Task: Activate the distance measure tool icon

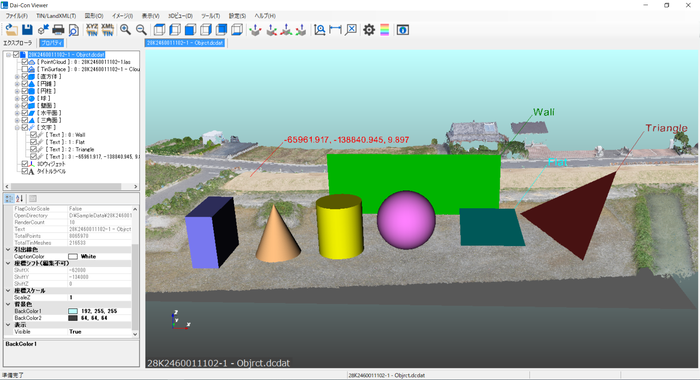Action: tap(335, 30)
